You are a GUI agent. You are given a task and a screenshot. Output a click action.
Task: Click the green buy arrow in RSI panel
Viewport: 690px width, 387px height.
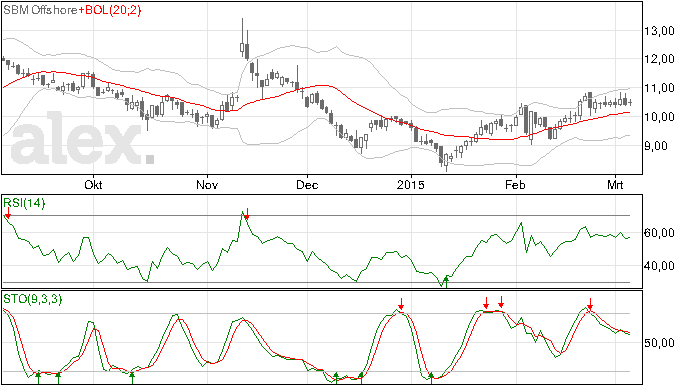coord(447,281)
